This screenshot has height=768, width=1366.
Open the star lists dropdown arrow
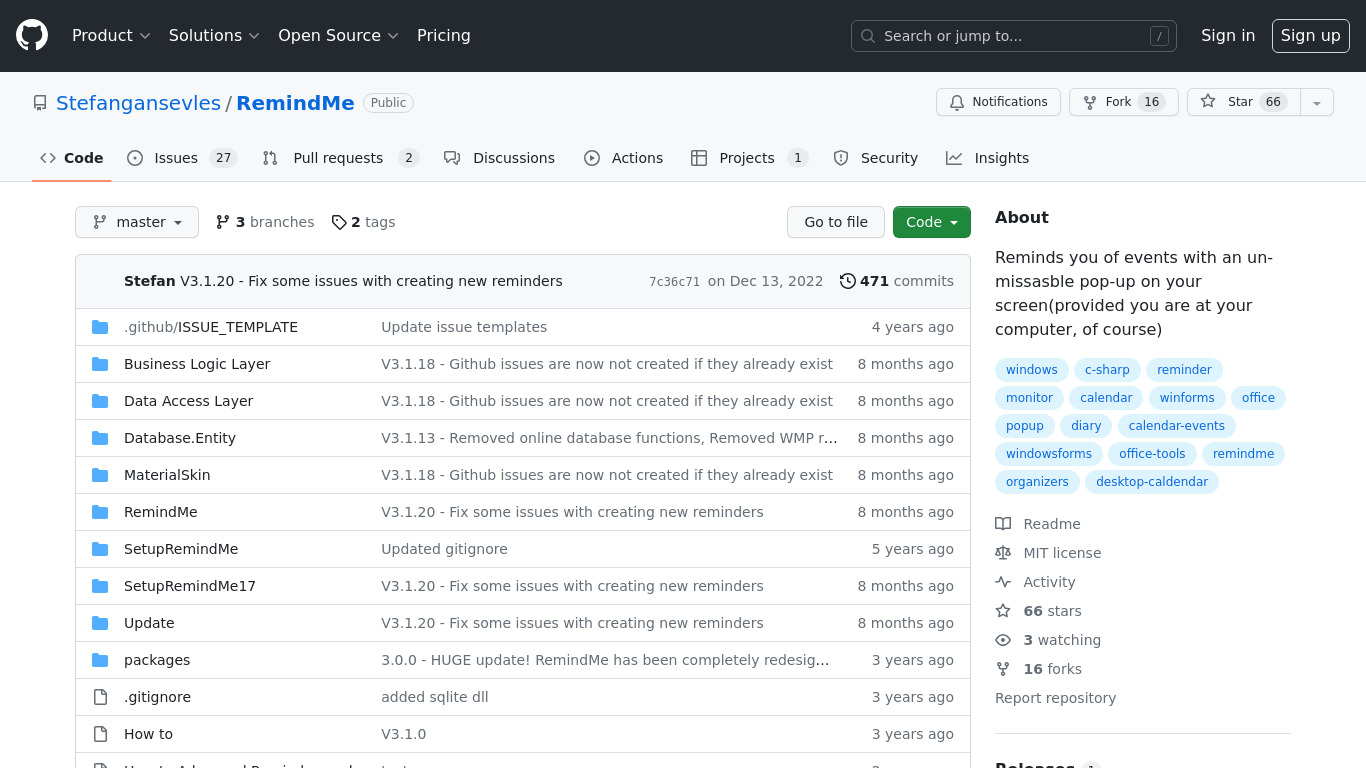1317,102
